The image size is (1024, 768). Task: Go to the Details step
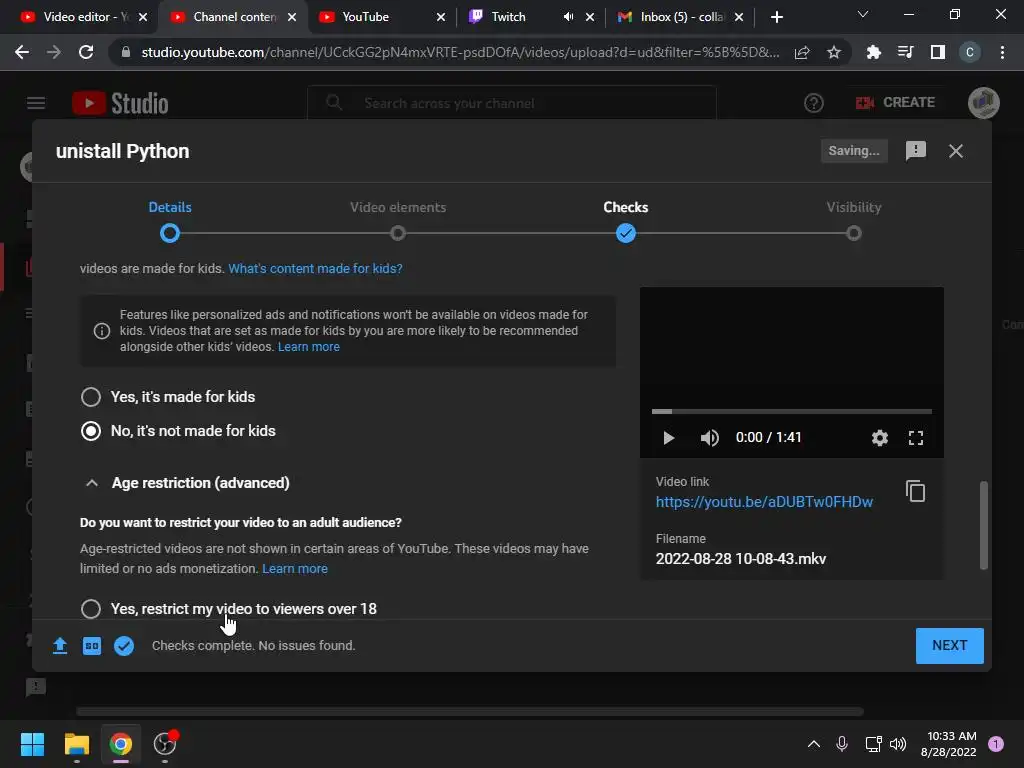pyautogui.click(x=170, y=221)
